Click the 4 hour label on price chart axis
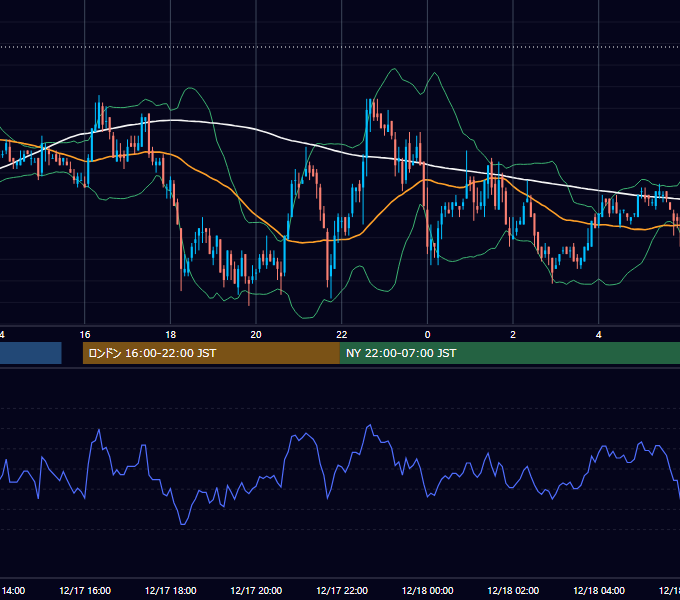 [x=598, y=335]
